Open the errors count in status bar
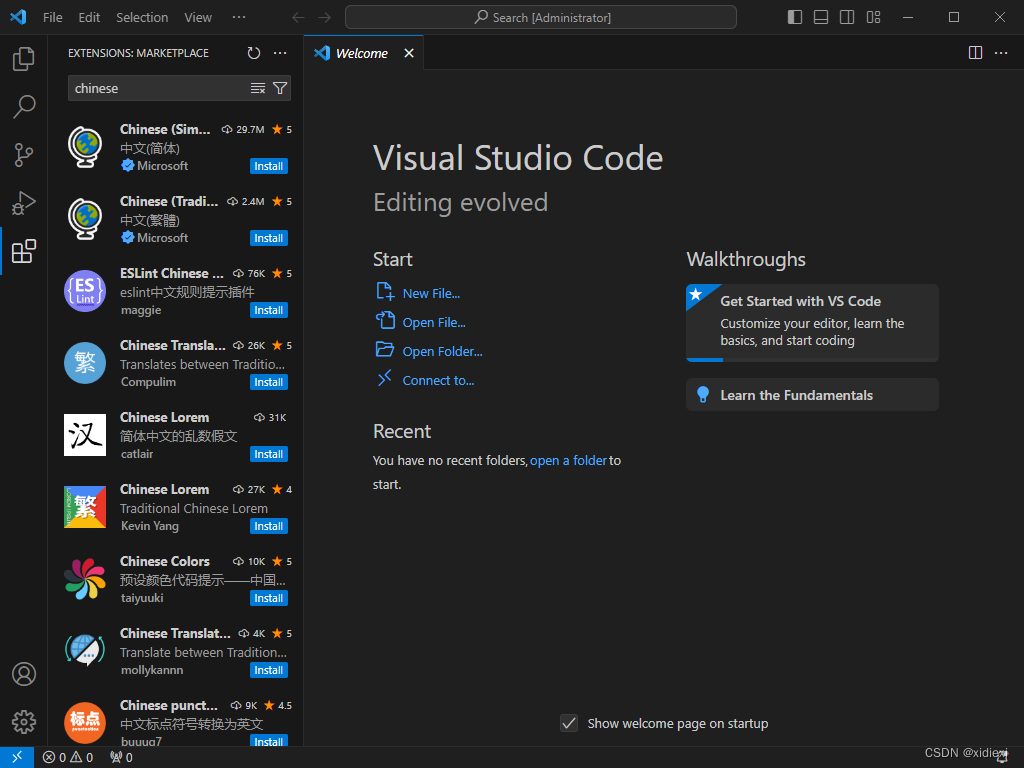Screen dimensions: 1024x768 (x=54, y=758)
